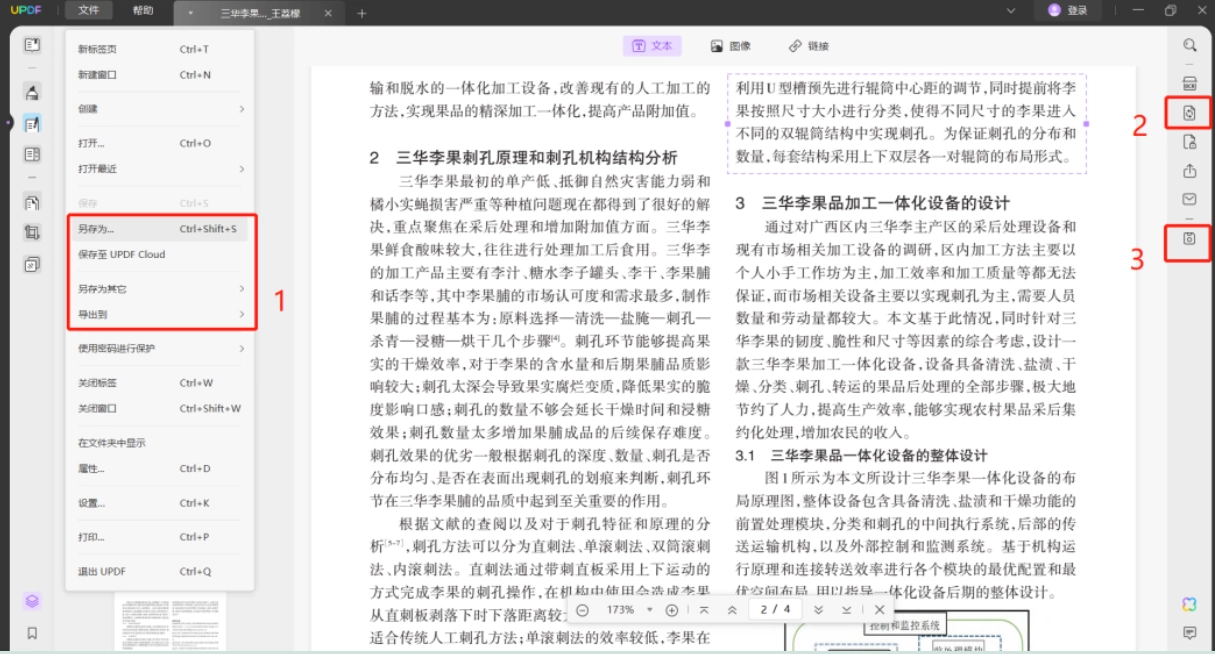This screenshot has width=1215, height=654.
Task: Click the protect PDF lock icon
Action: pos(1189,142)
